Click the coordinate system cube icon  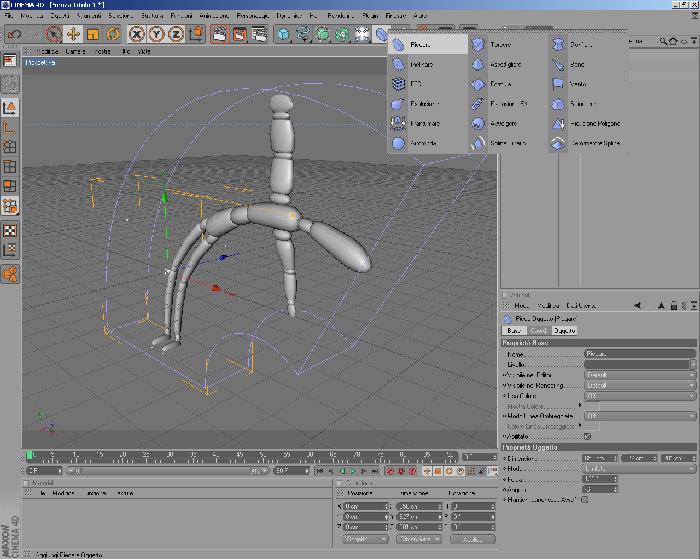click(x=196, y=34)
